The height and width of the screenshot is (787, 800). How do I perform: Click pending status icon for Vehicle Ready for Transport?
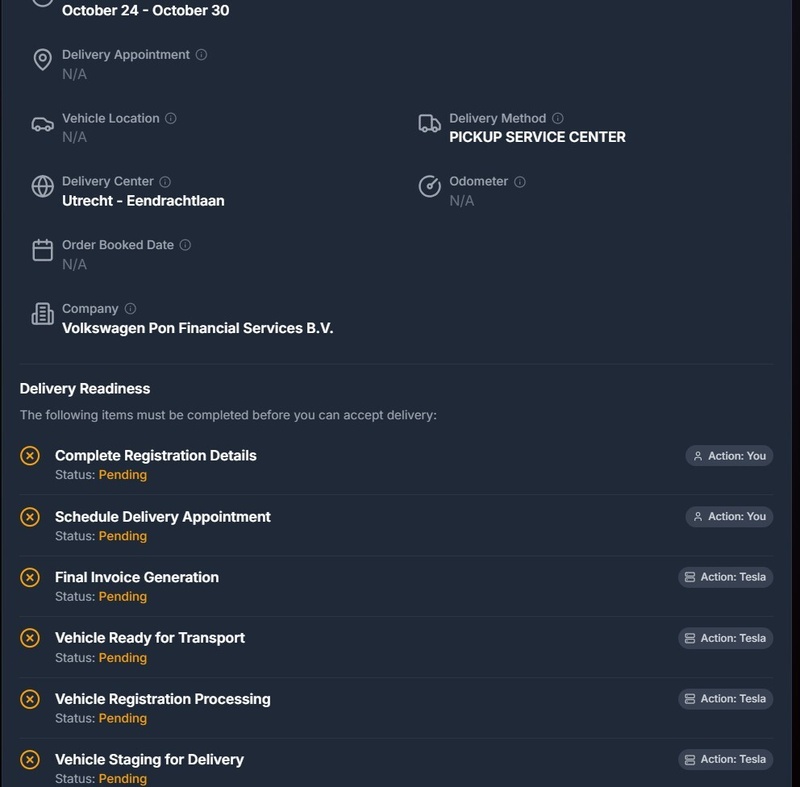coord(30,638)
